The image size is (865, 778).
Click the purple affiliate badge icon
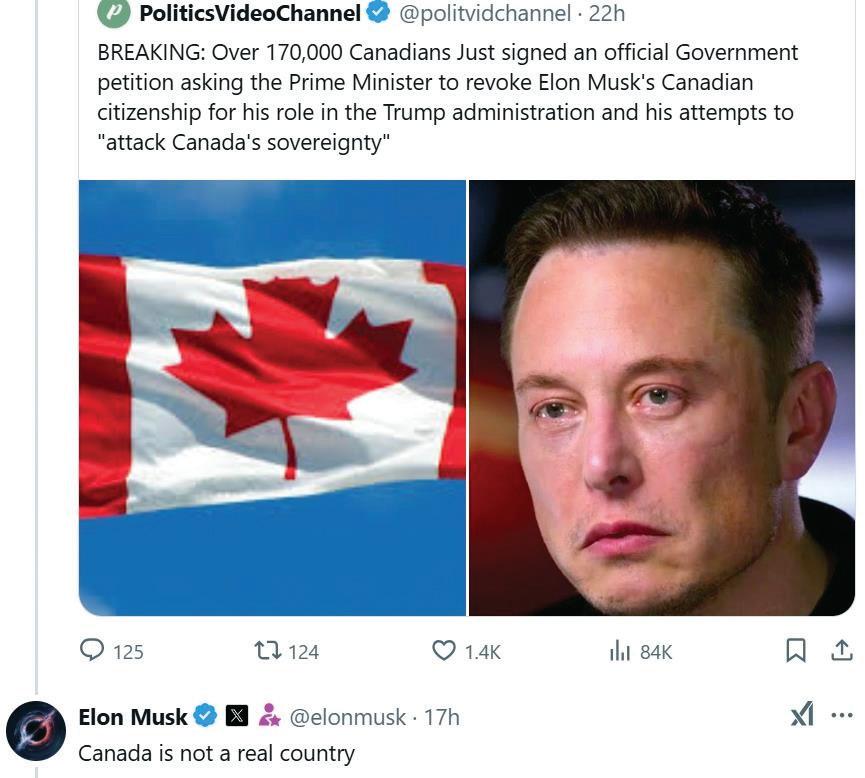269,716
